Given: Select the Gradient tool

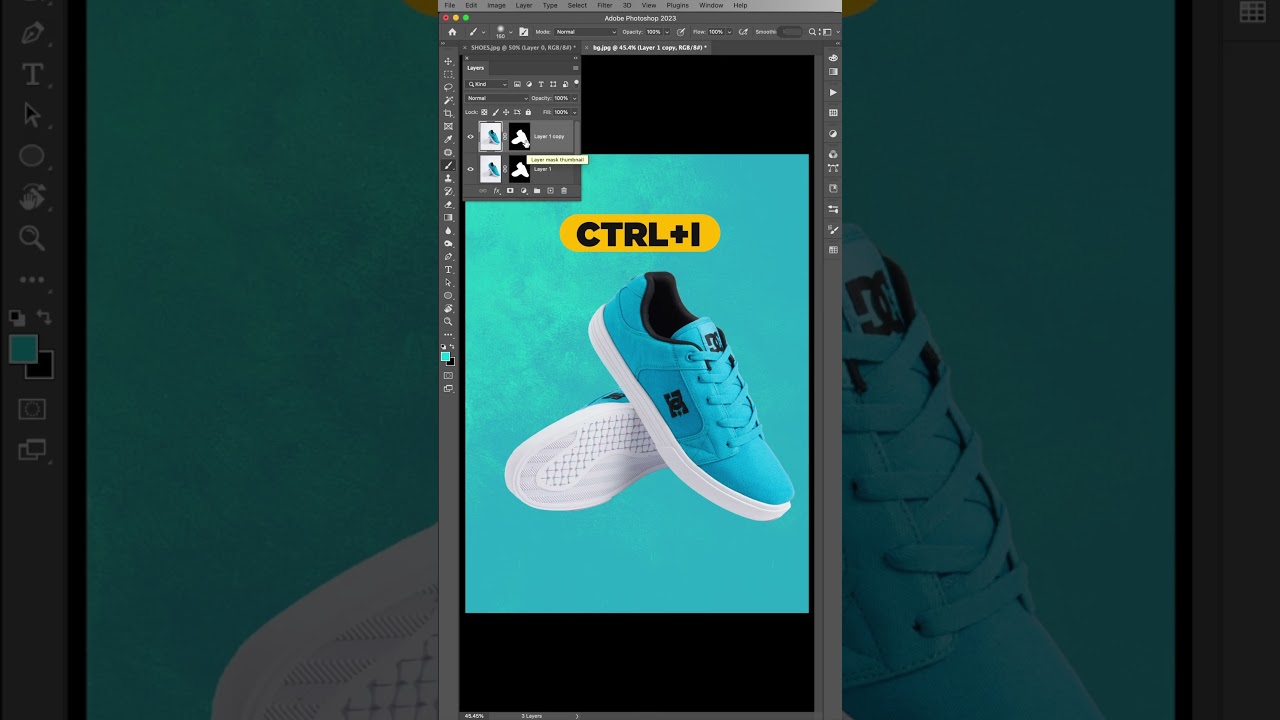Looking at the screenshot, I should (448, 217).
